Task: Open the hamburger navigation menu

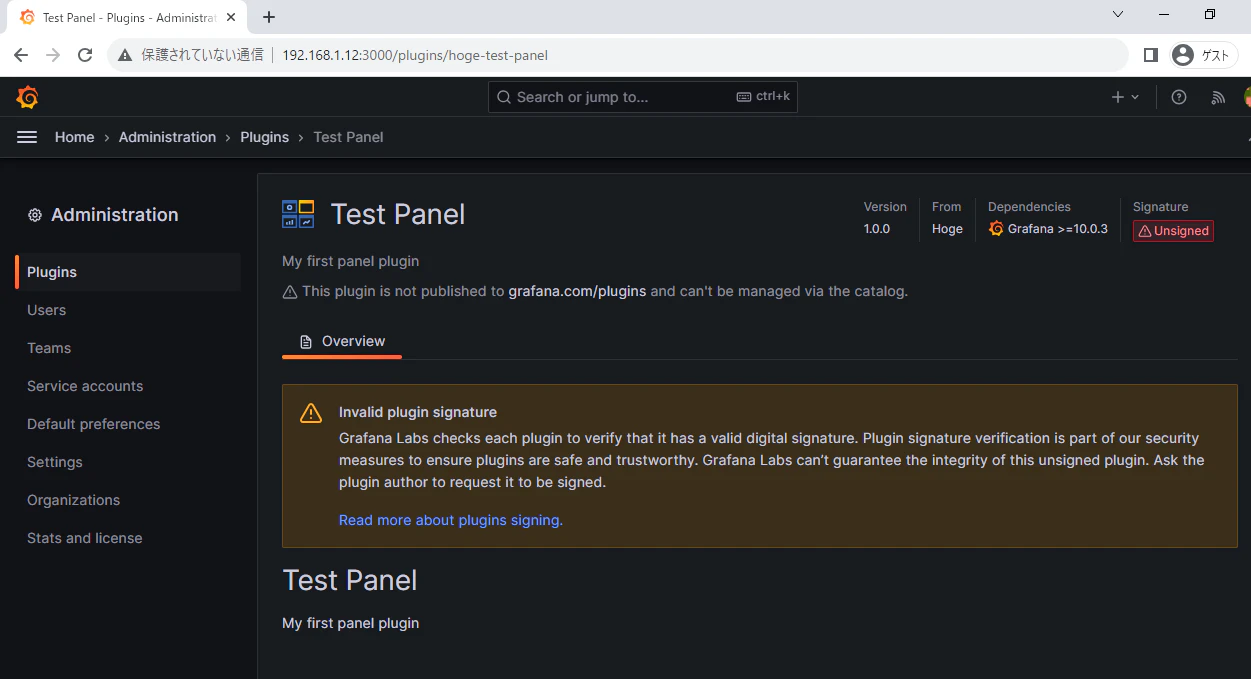Action: tap(27, 137)
